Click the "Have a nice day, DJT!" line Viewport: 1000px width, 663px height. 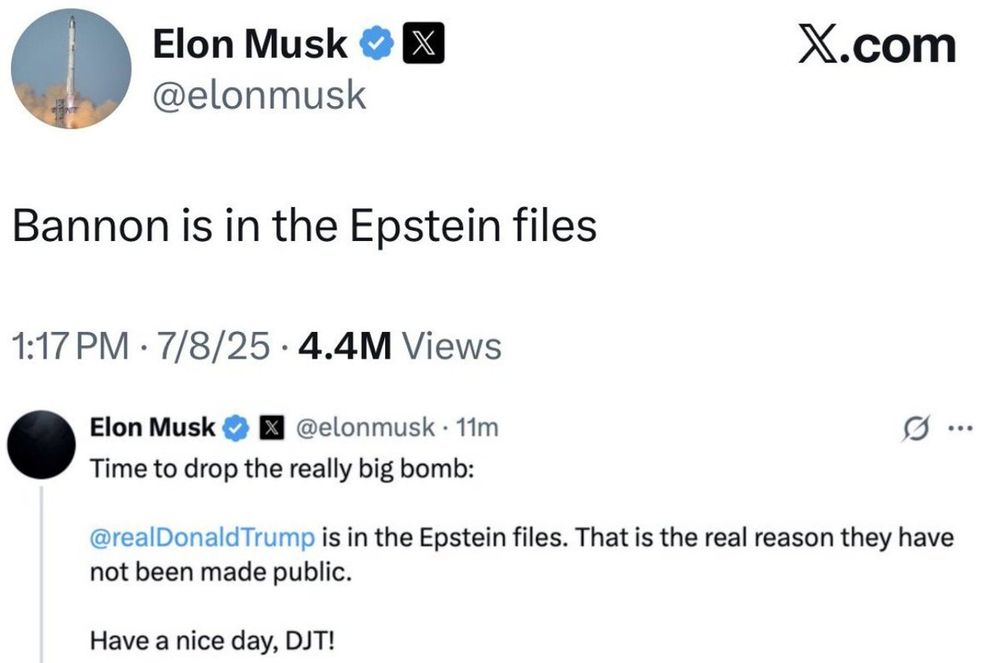pyautogui.click(x=212, y=639)
